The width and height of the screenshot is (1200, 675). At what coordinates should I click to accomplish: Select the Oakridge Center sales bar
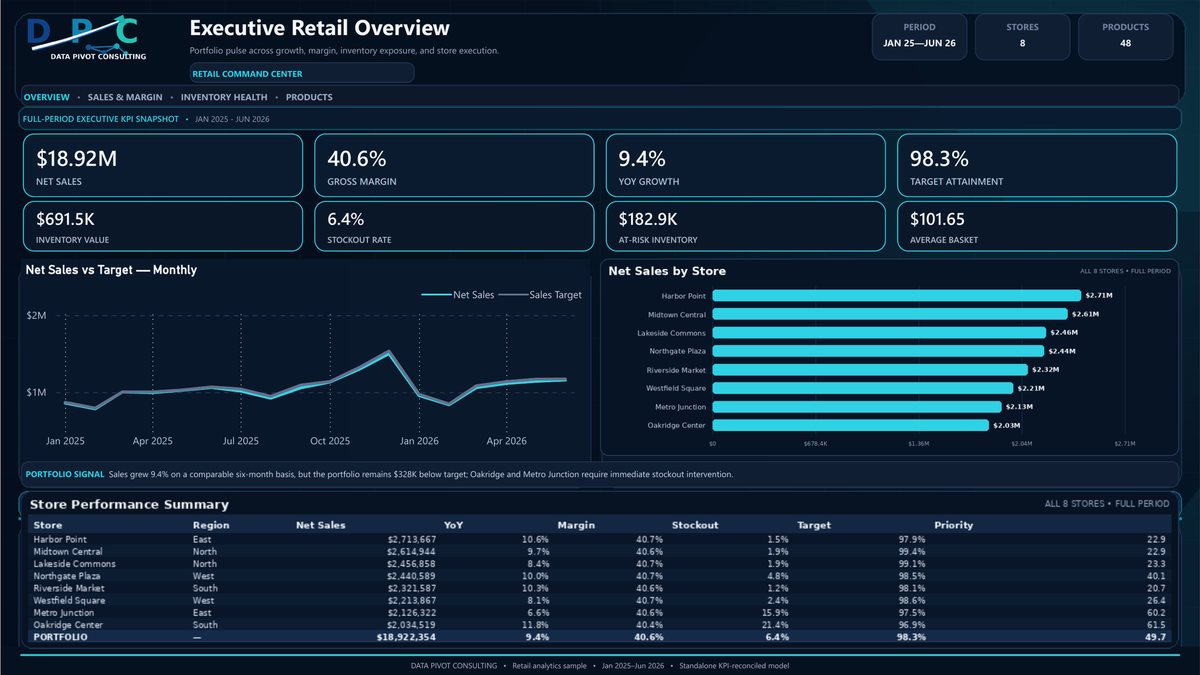click(850, 425)
